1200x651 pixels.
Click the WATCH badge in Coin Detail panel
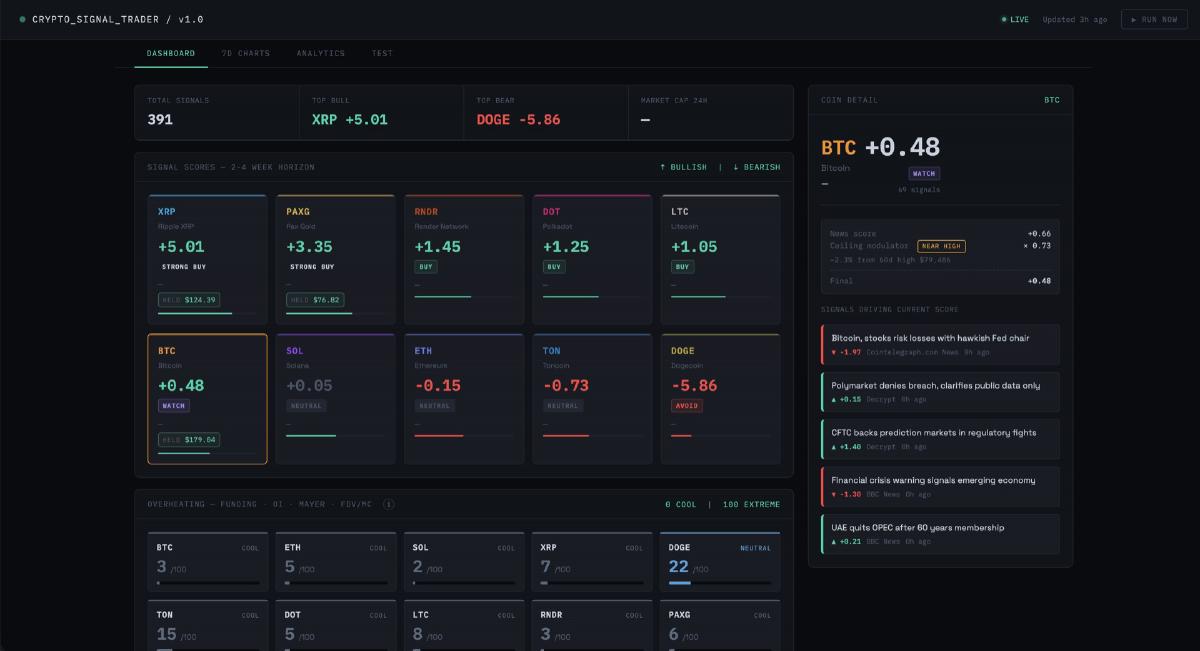click(x=924, y=174)
